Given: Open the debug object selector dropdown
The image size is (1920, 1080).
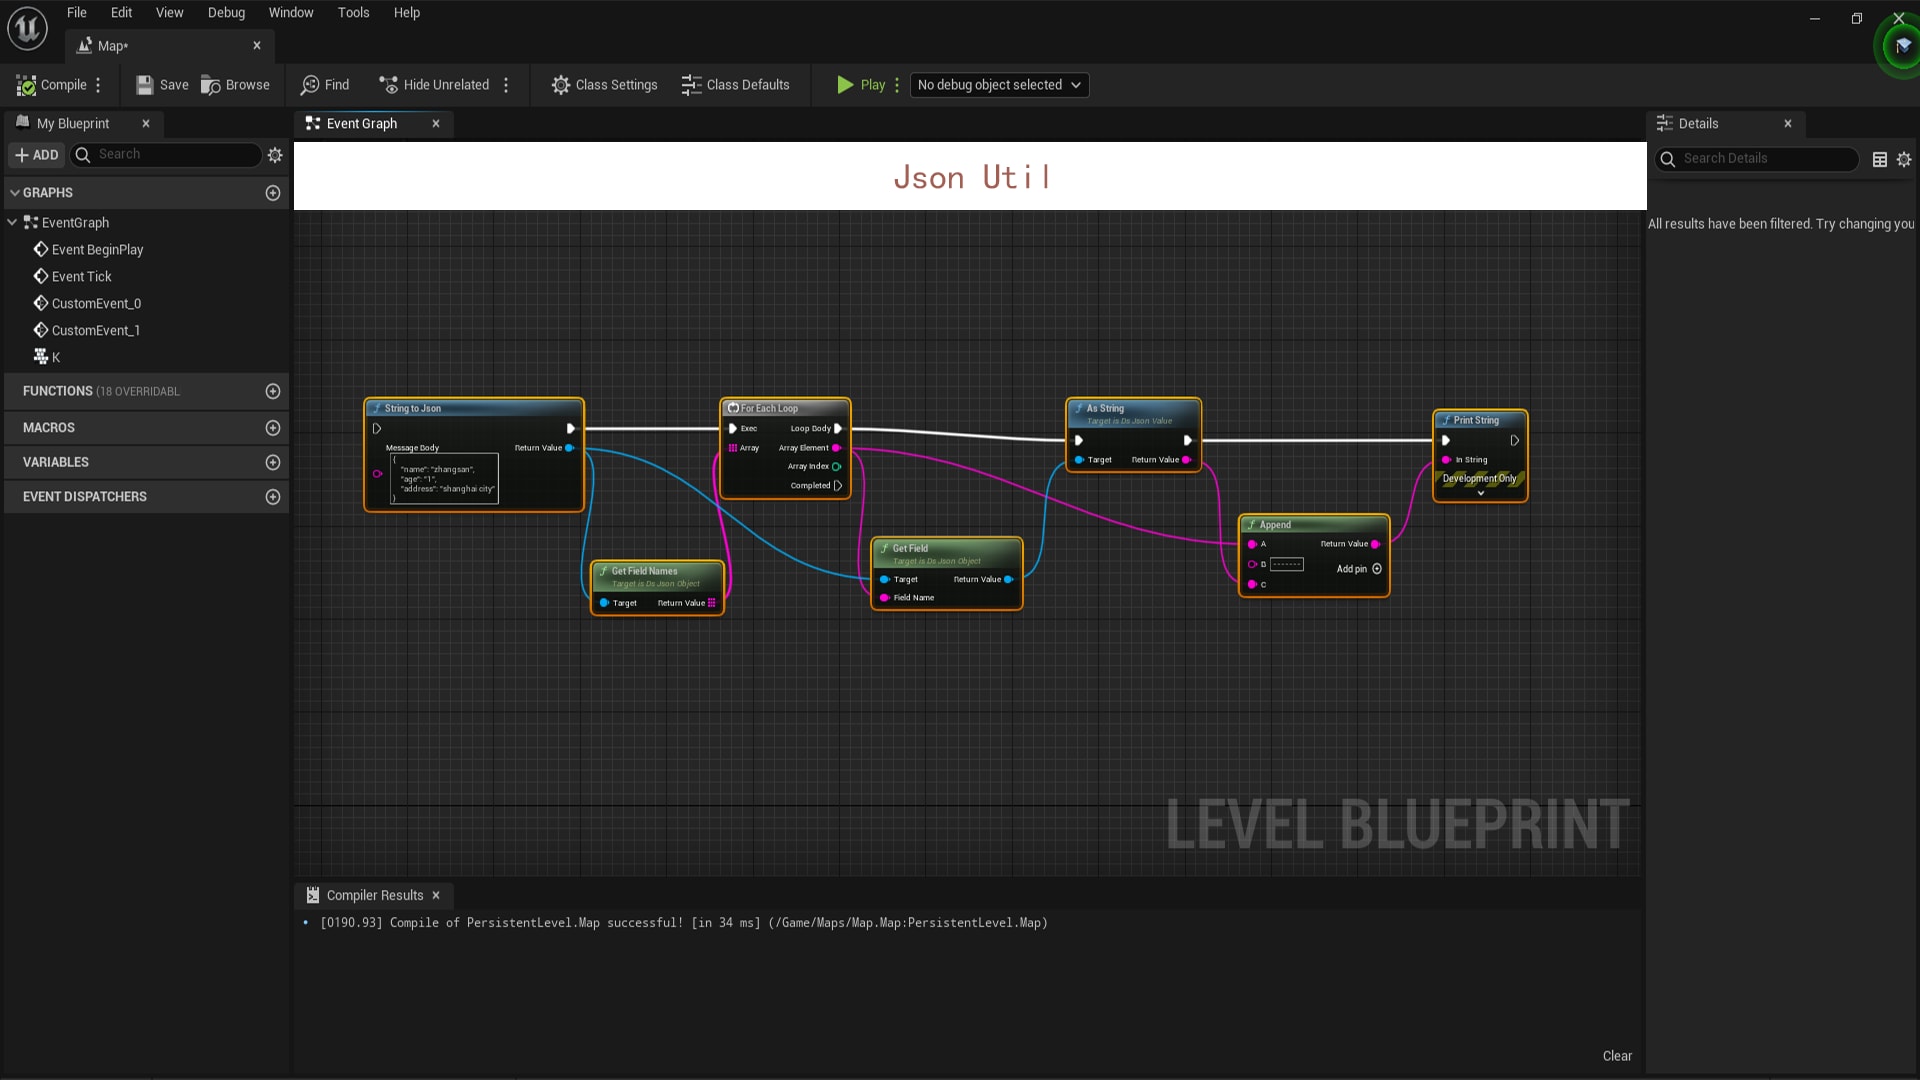Looking at the screenshot, I should point(998,85).
